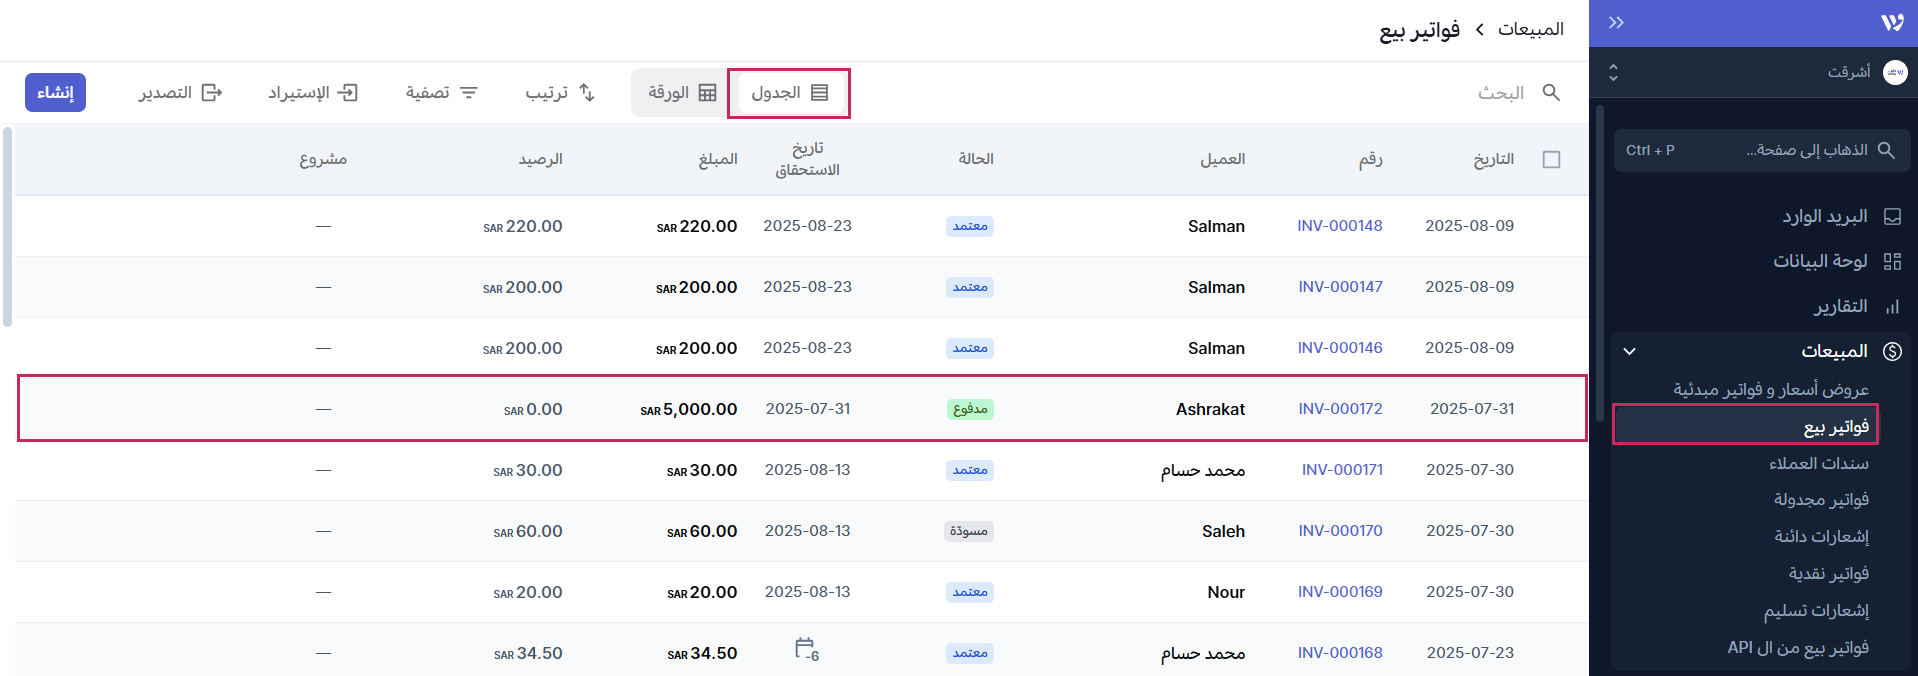
Task: Click the Sort arrows icon (ترتيب)
Action: click(587, 93)
